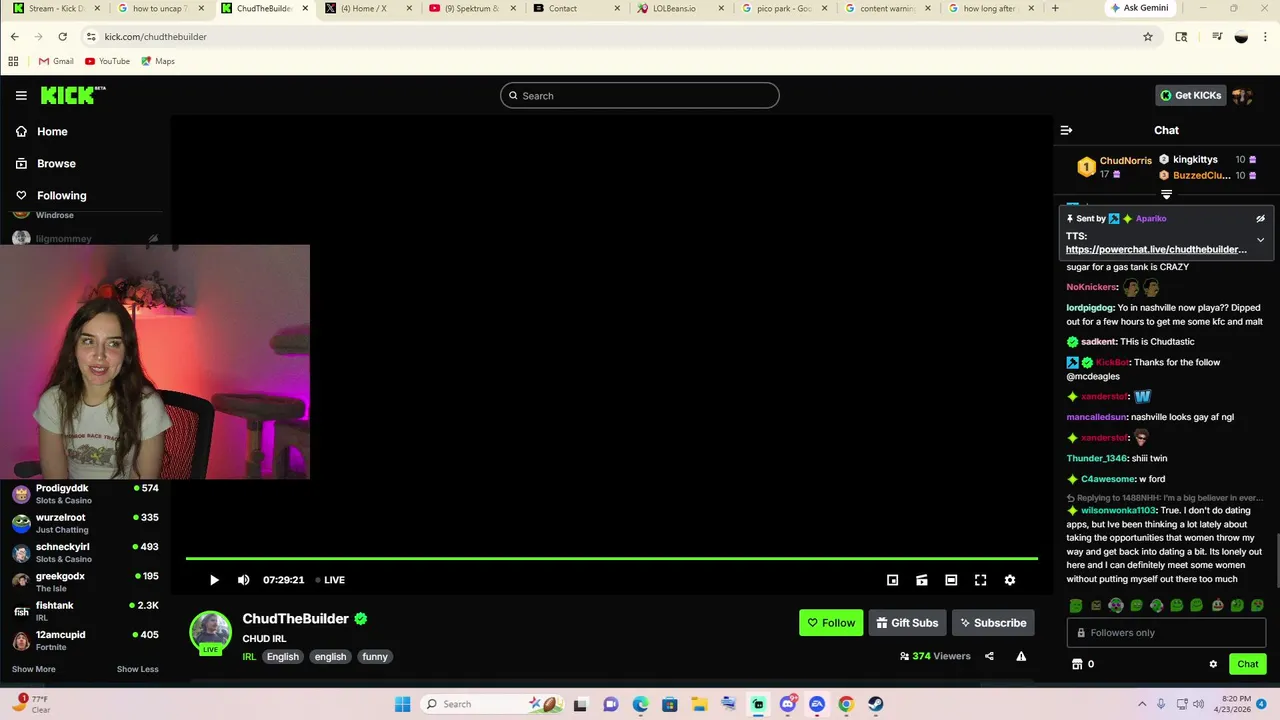The image size is (1280, 720).
Task: Click ChudTheBuilder streamer avatar
Action: point(210,631)
